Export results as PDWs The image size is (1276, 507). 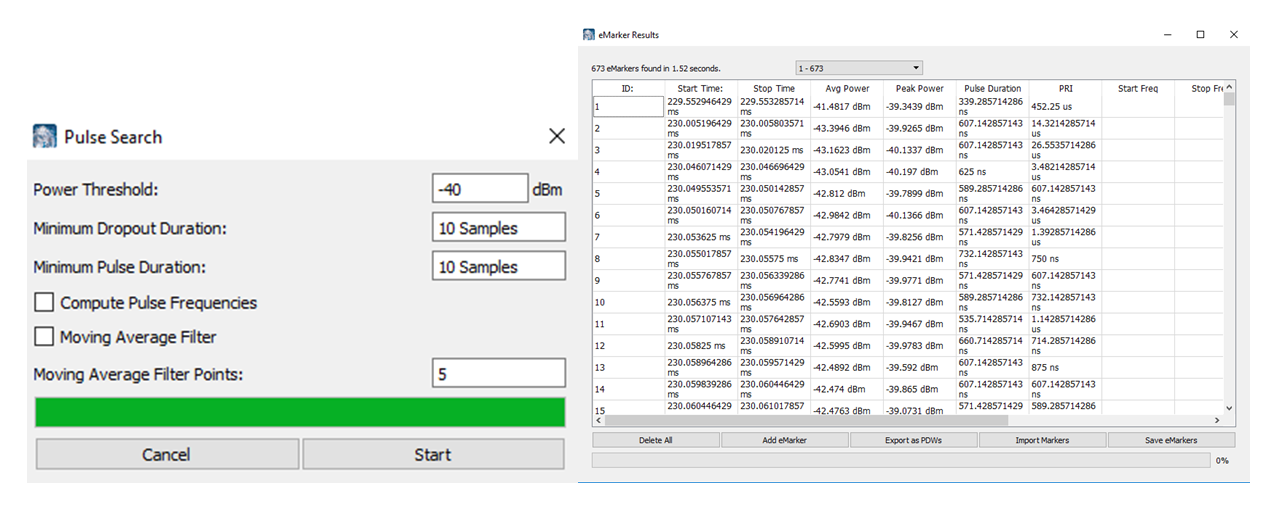click(x=913, y=440)
